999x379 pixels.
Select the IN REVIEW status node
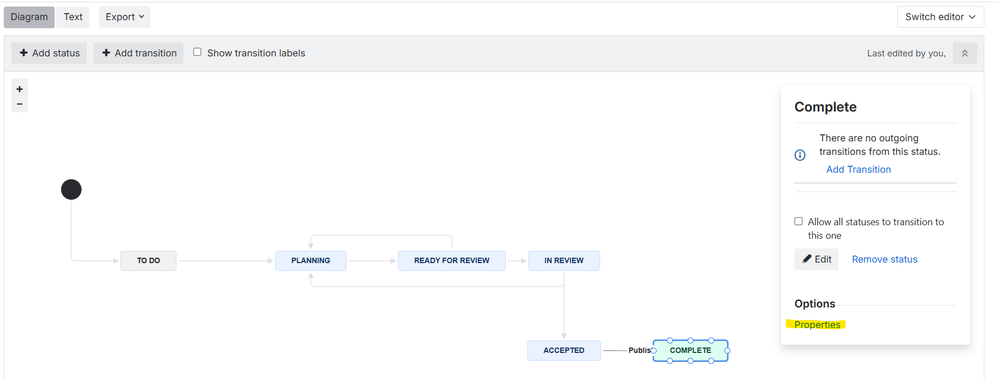click(564, 261)
